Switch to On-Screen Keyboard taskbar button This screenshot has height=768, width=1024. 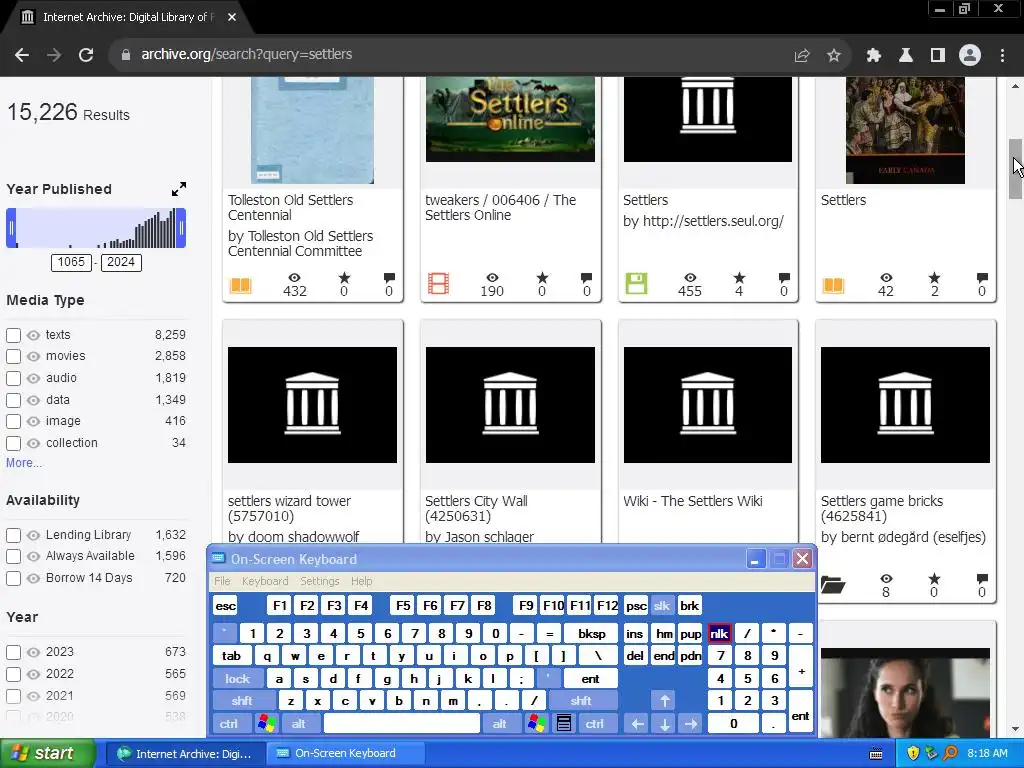tap(346, 754)
